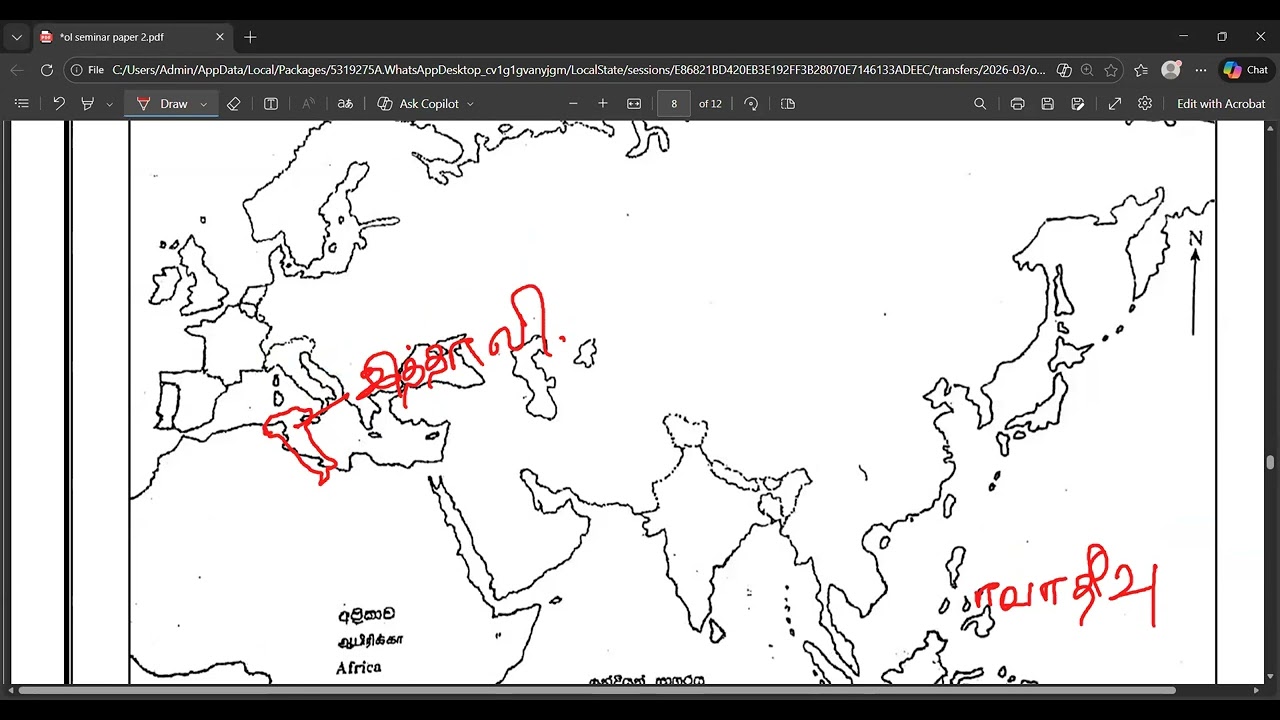
Task: Zoom out the PDF
Action: tap(573, 104)
